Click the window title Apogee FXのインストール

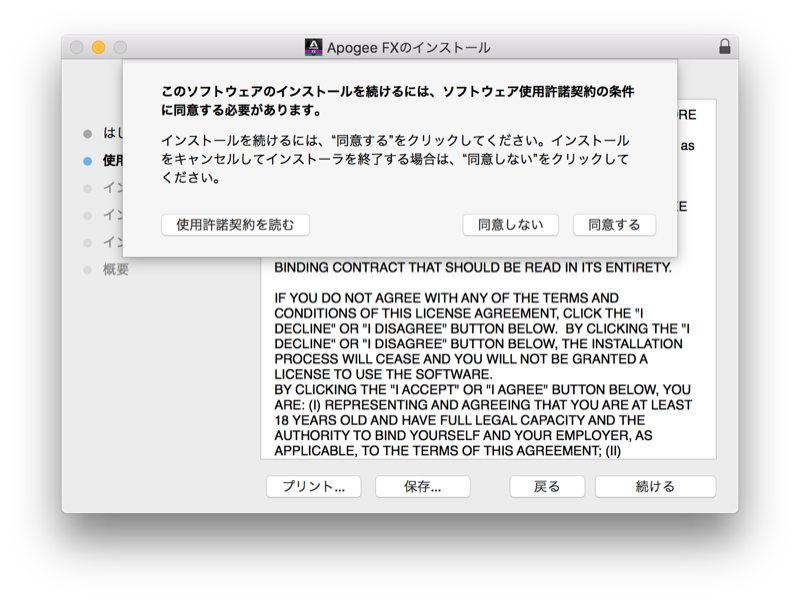(409, 48)
